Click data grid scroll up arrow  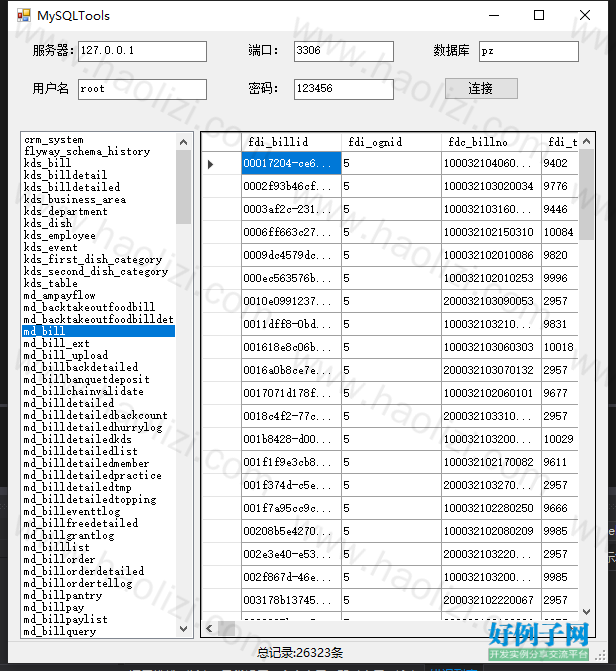pos(586,141)
